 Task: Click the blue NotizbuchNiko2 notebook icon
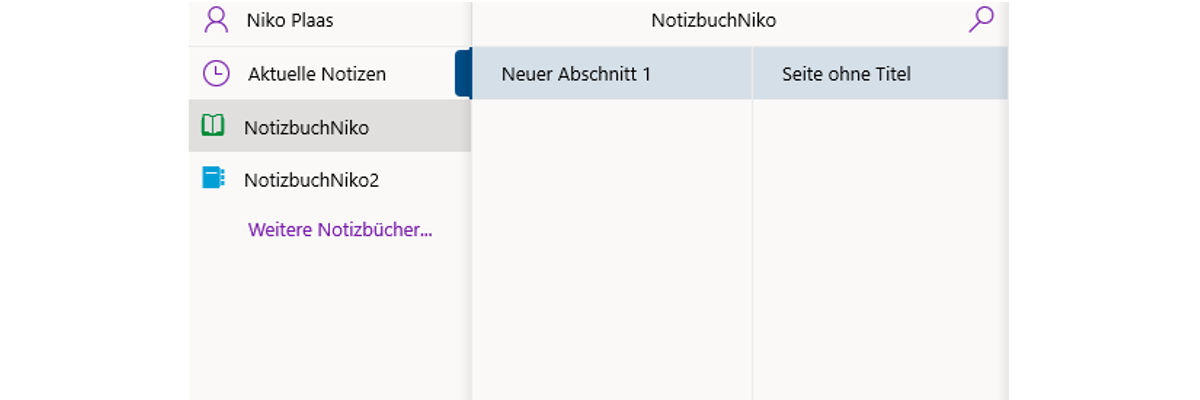pyautogui.click(x=213, y=179)
